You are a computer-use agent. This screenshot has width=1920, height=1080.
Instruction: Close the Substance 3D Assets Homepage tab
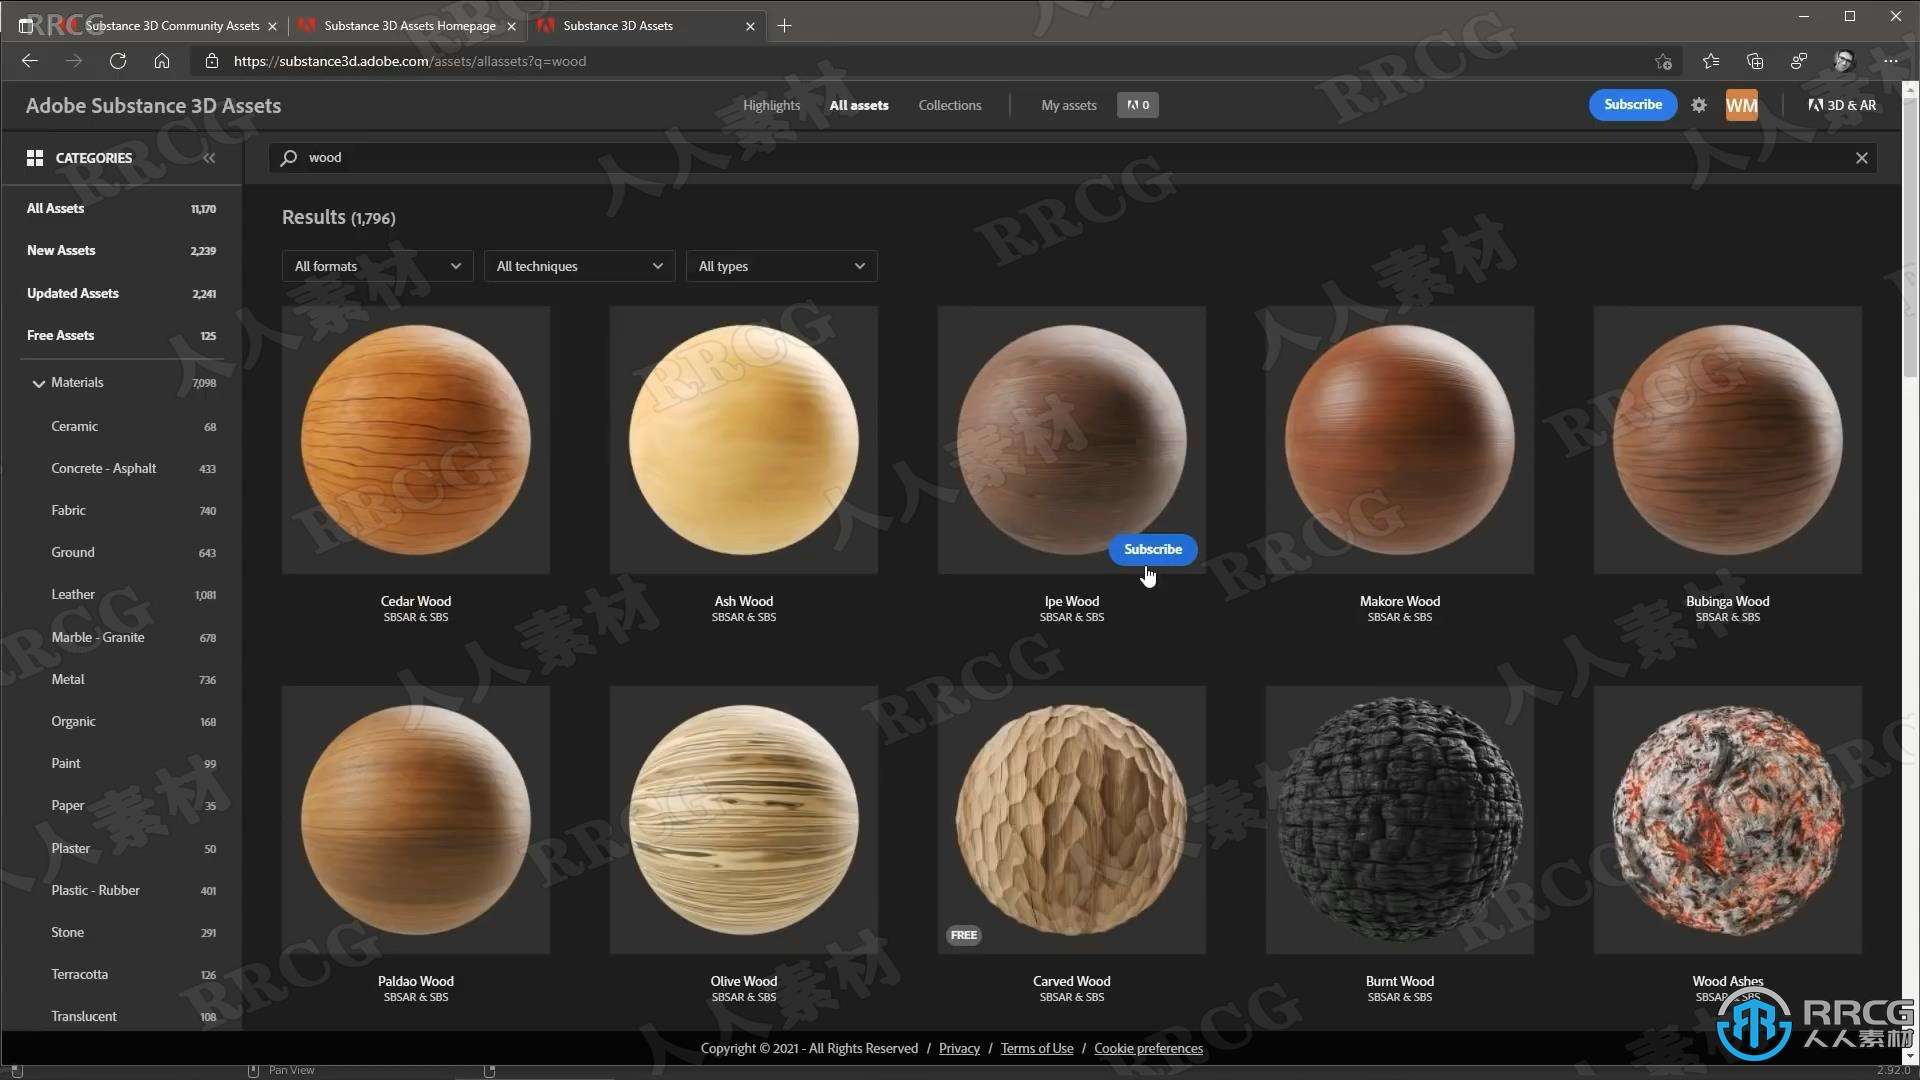pyautogui.click(x=511, y=27)
